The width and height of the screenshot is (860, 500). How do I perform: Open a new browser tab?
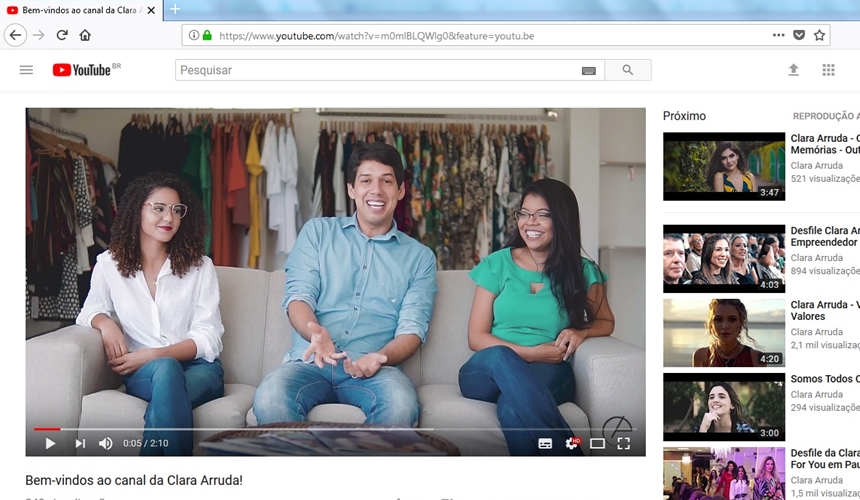click(175, 9)
